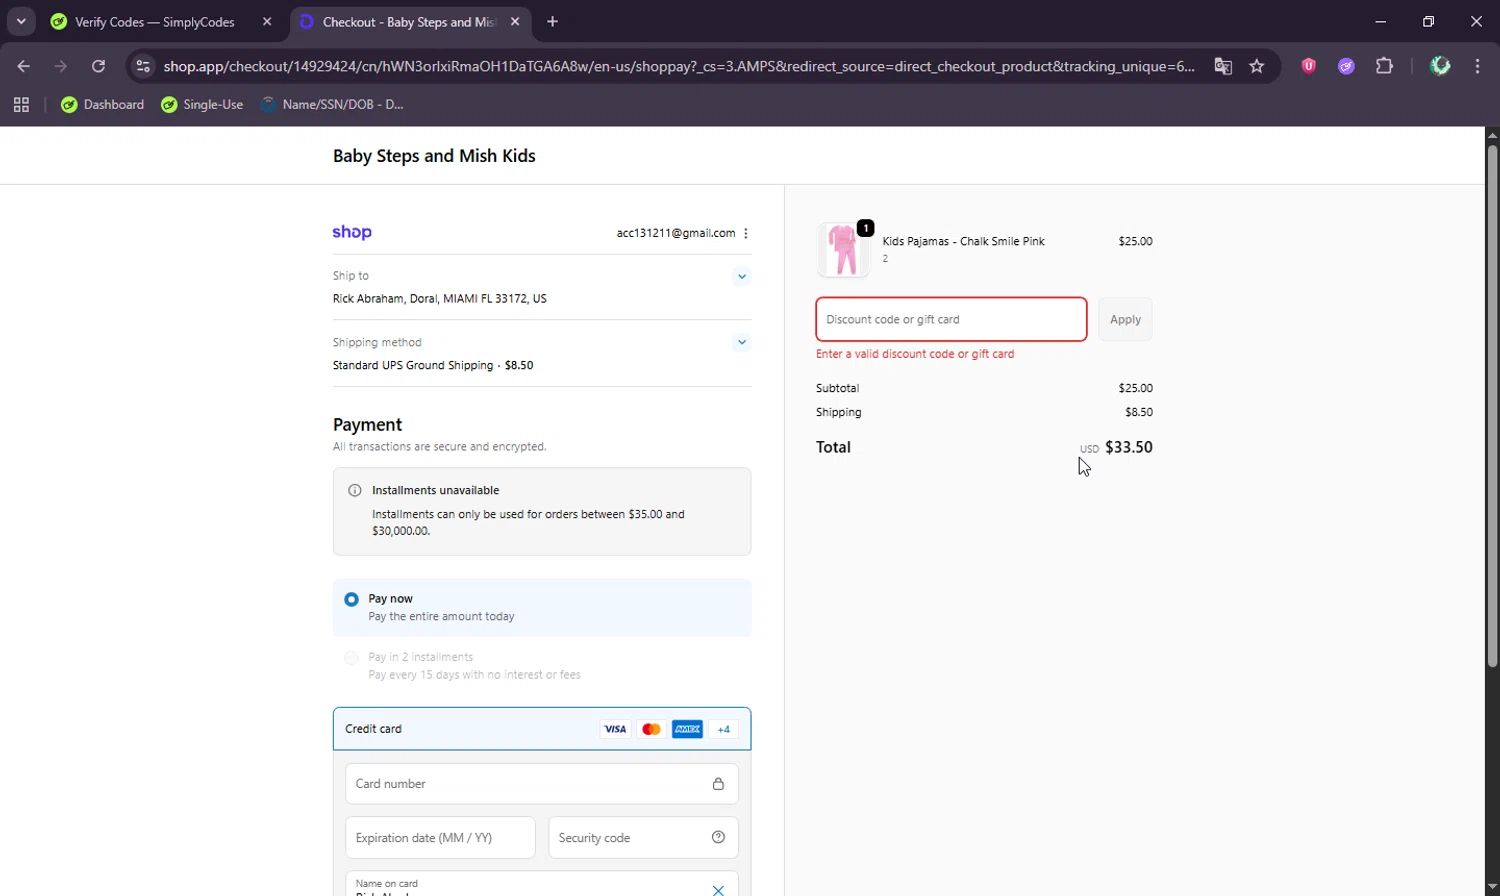Click the Kids Pajamas product thumbnail

coord(843,250)
